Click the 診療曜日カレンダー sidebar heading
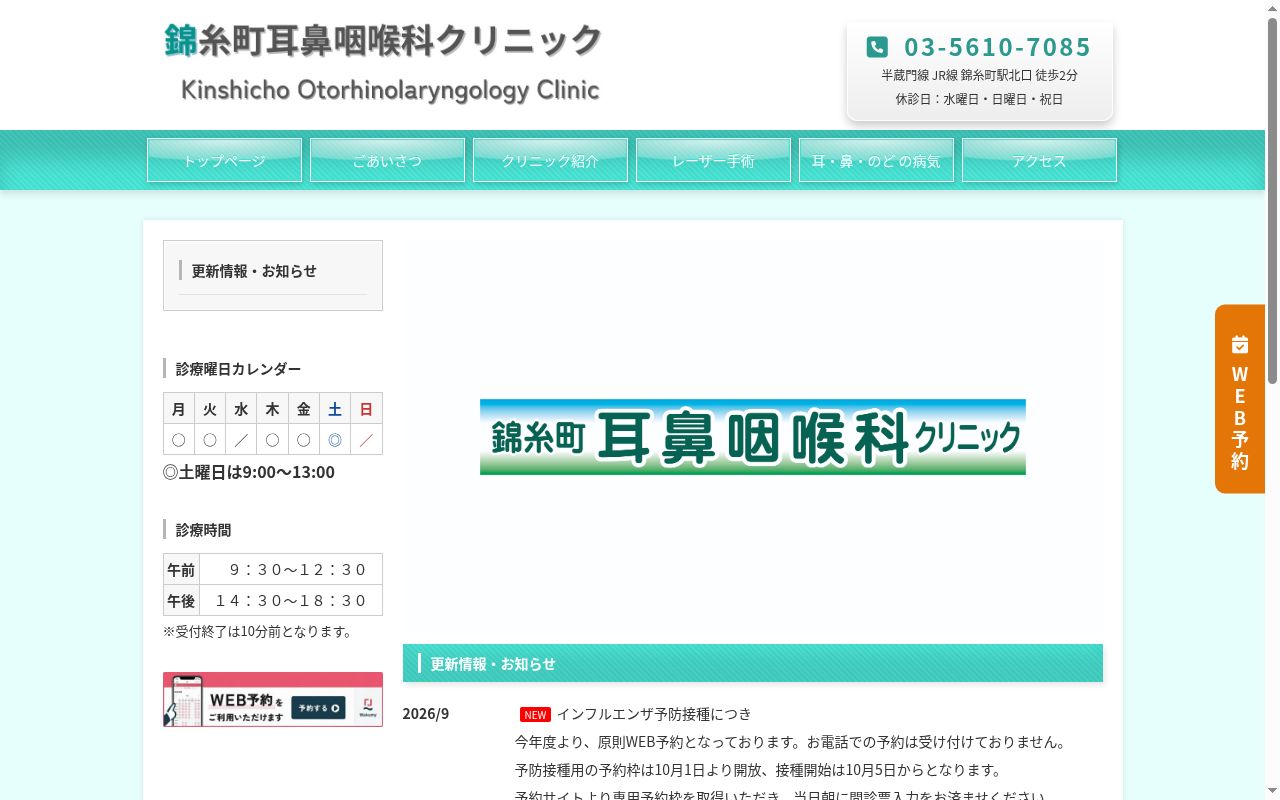The width and height of the screenshot is (1280, 800). pos(238,369)
